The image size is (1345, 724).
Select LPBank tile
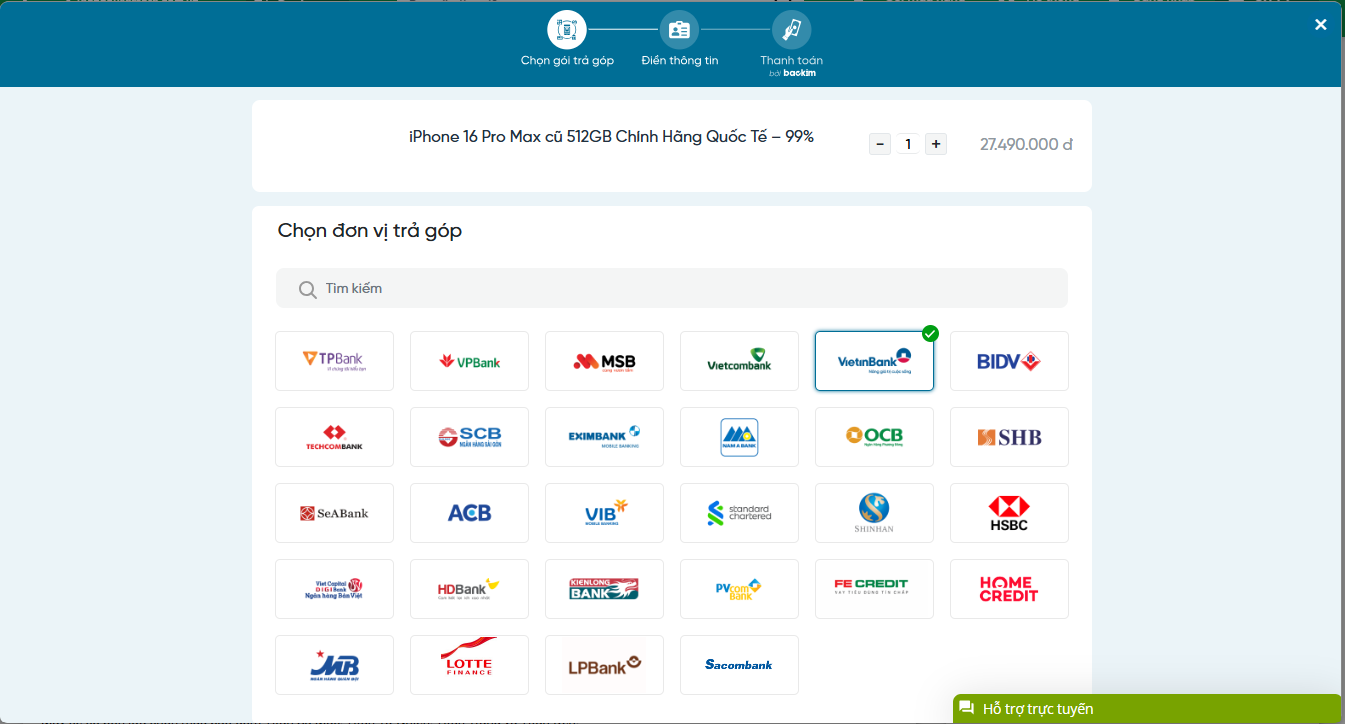(x=604, y=665)
